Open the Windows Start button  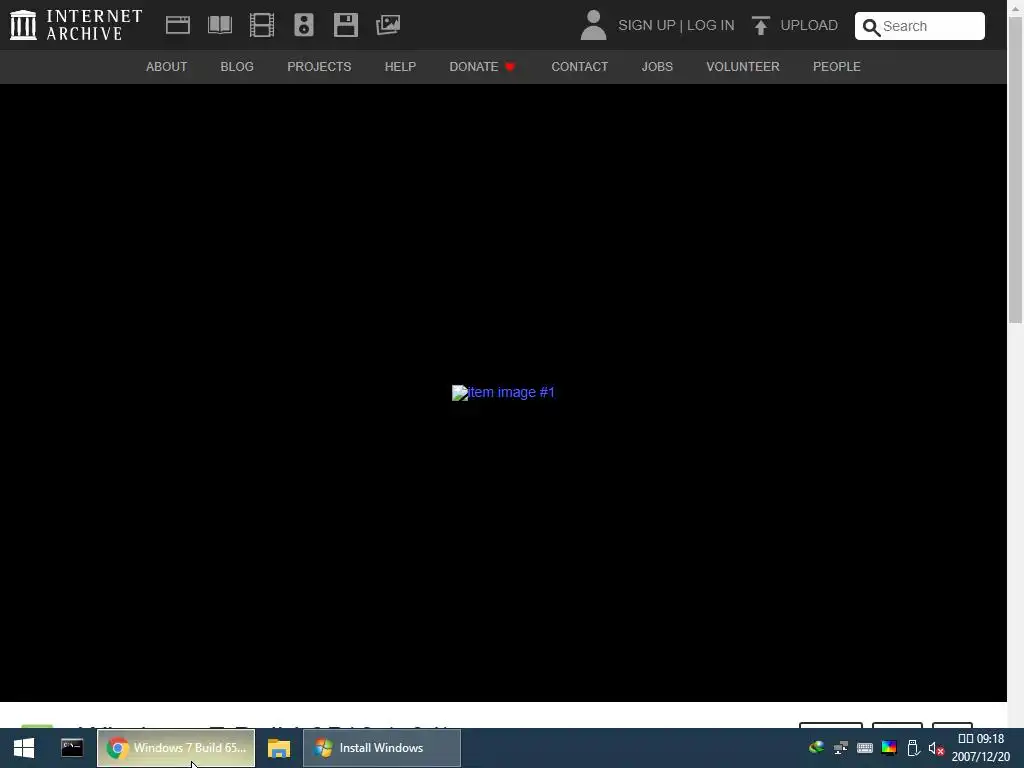[24, 748]
